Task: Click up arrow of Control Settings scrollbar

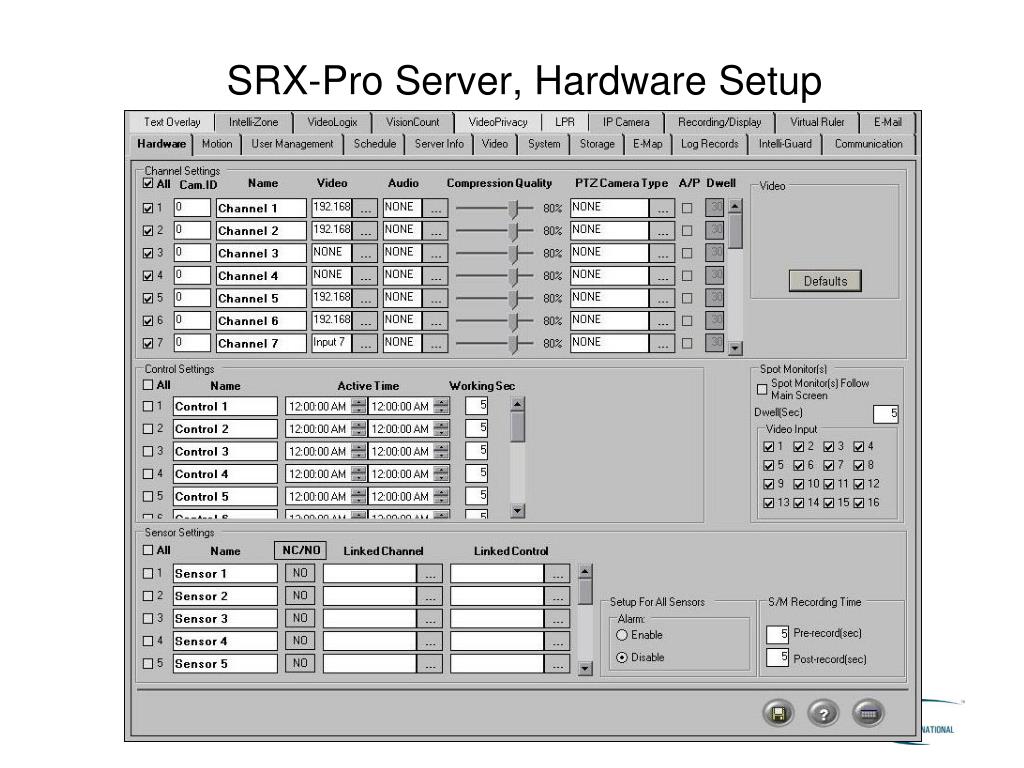Action: tap(517, 404)
